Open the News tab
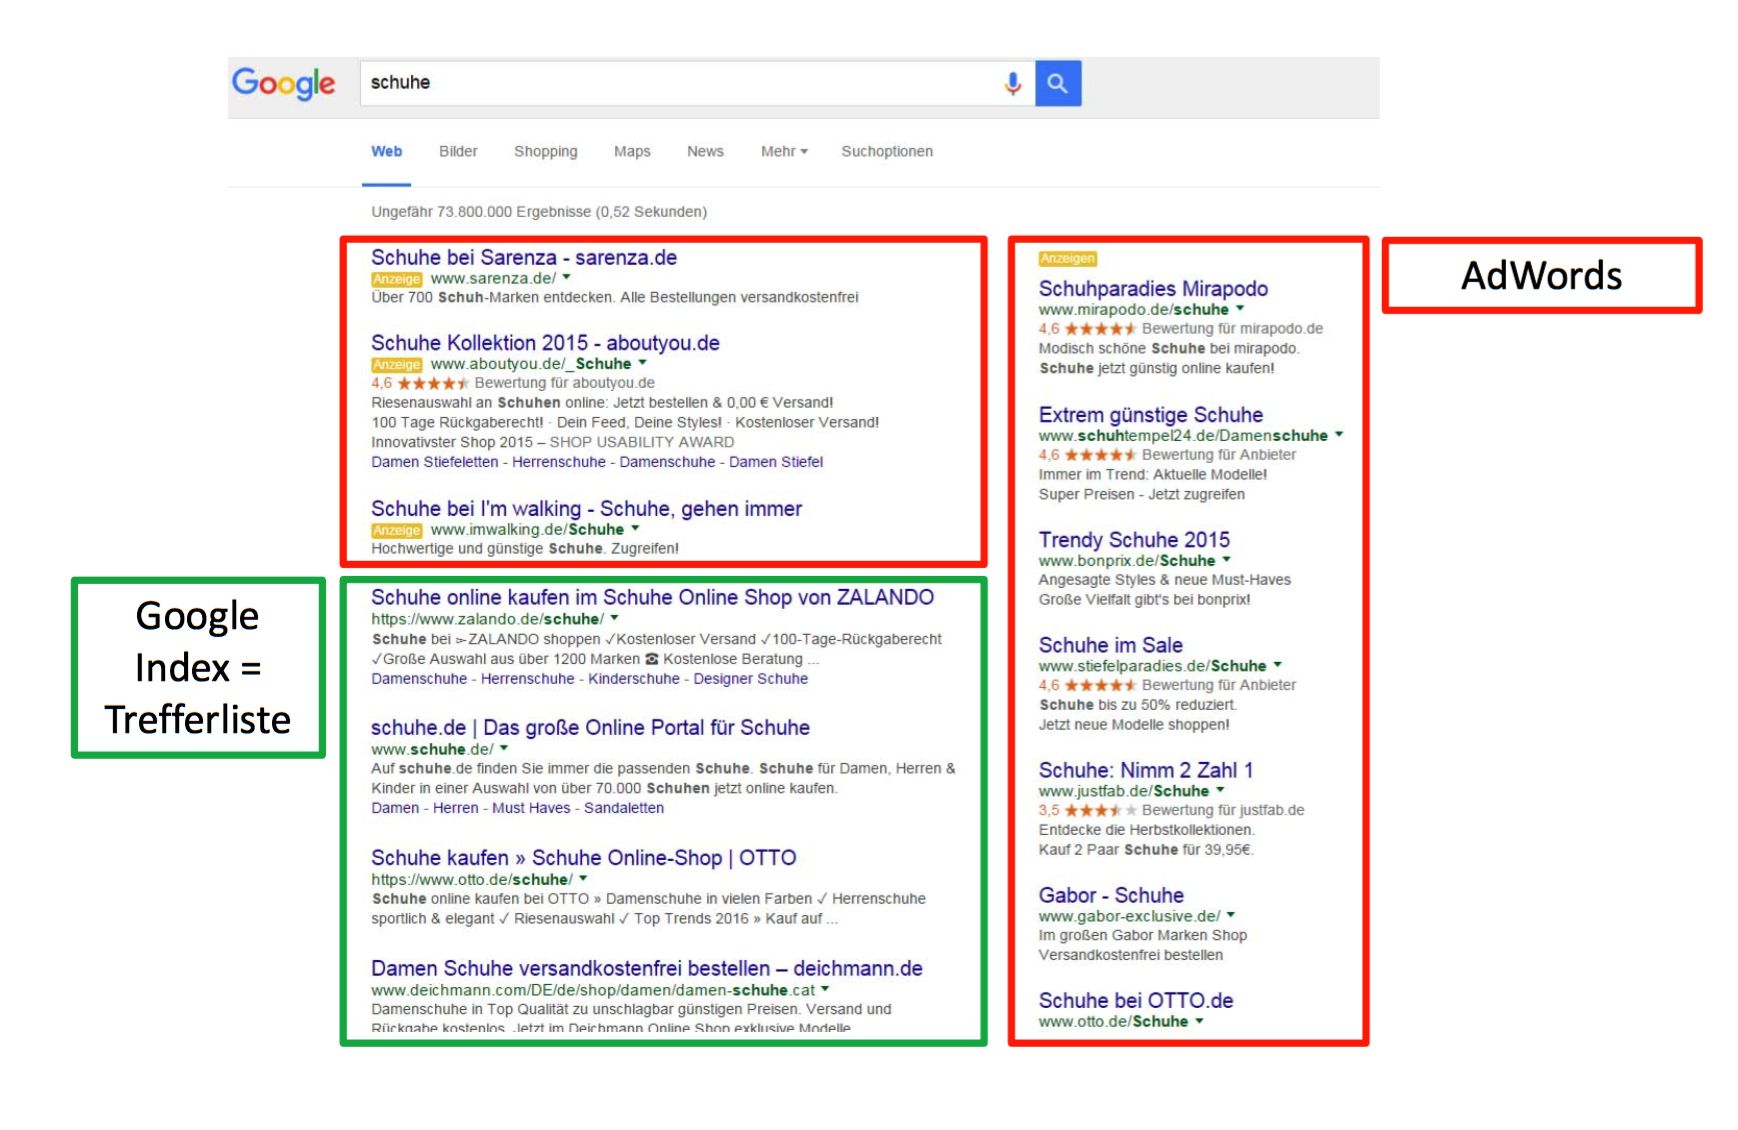Image resolution: width=1738 pixels, height=1130 pixels. click(705, 151)
